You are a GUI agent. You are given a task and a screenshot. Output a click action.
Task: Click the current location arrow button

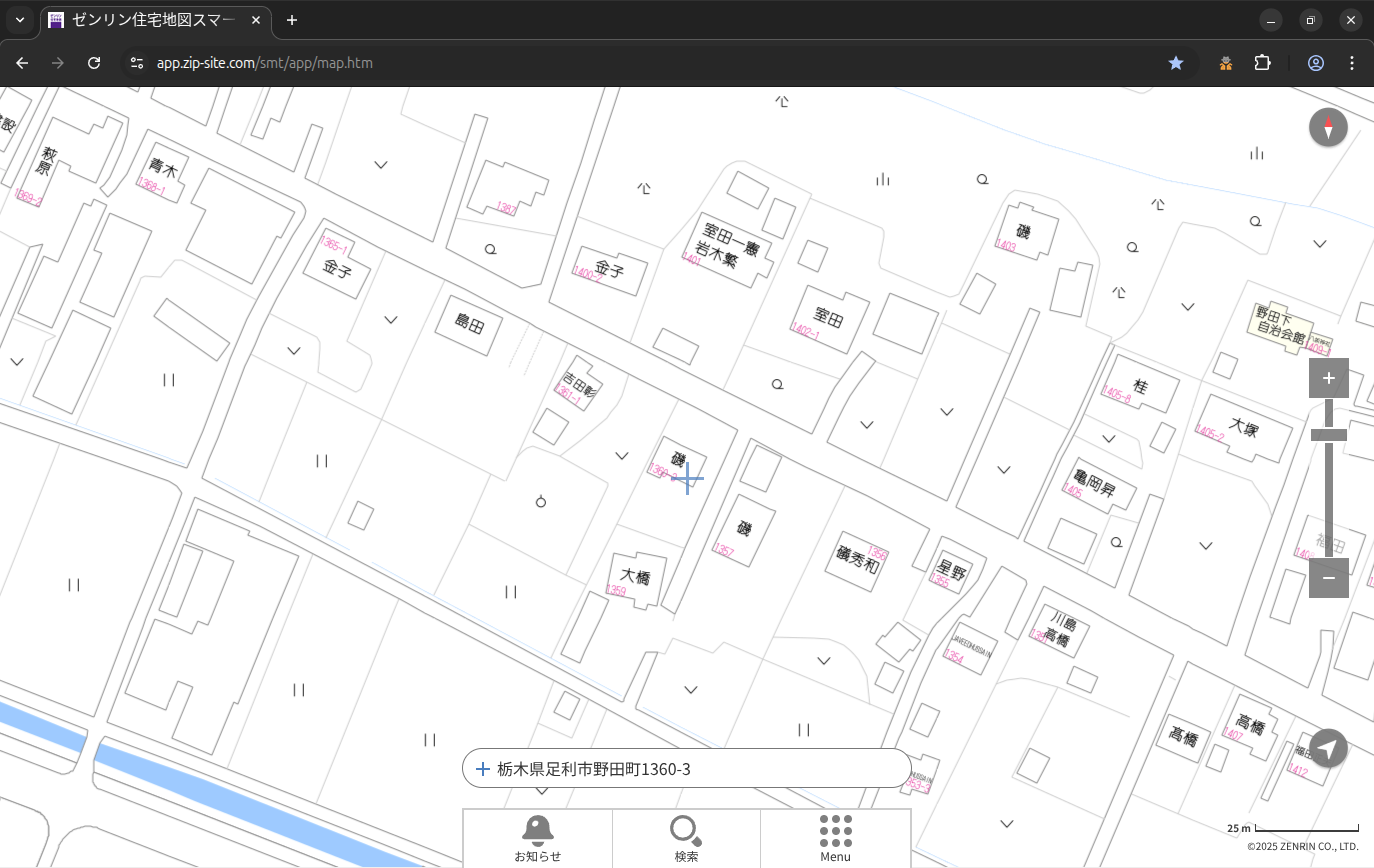tap(1328, 748)
